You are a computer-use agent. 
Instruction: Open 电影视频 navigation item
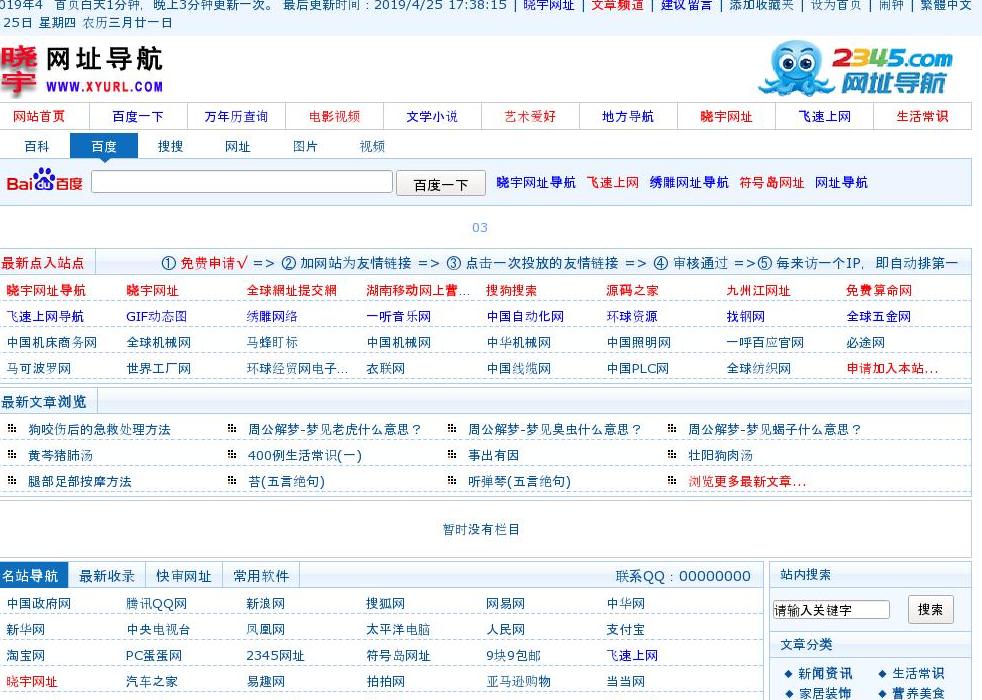click(x=334, y=116)
